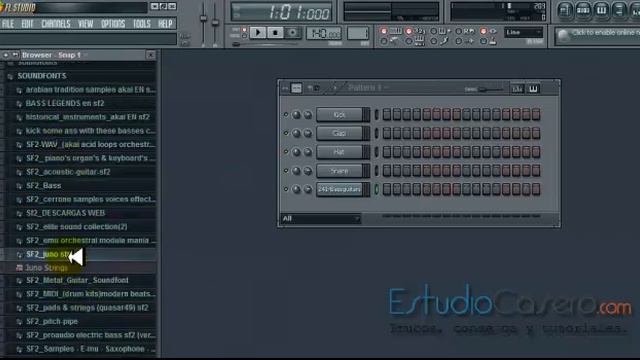Adjust the Kick channel pan knob
Image resolution: width=640 pixels, height=360 pixels.
click(x=296, y=115)
